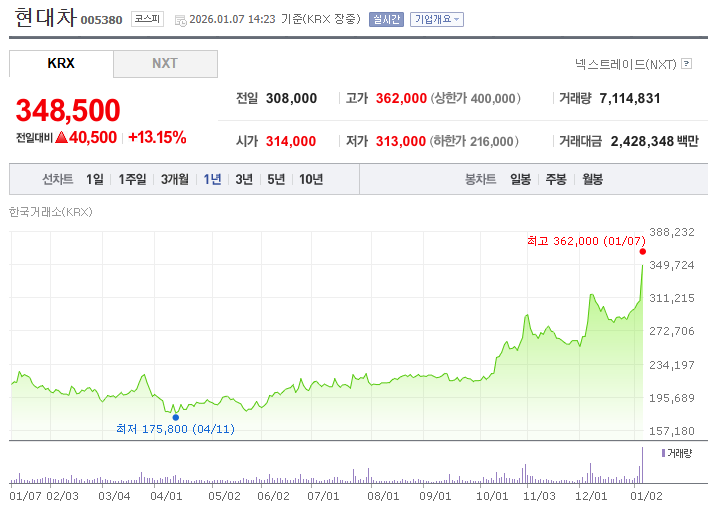
Task: Click the previous close value 308,000
Action: coord(291,98)
